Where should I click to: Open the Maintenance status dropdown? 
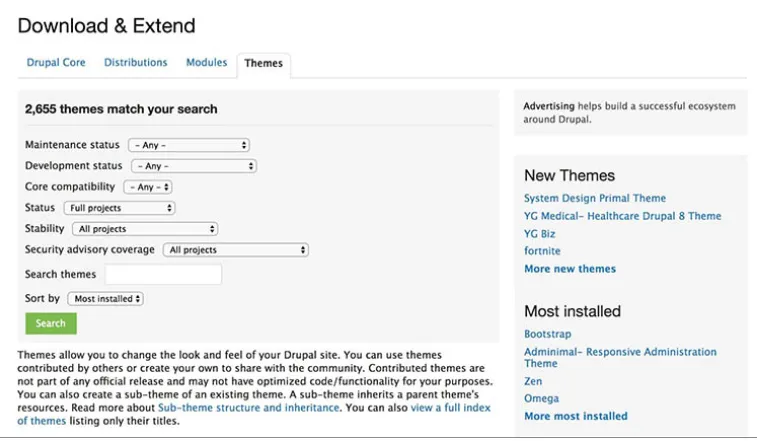(x=189, y=145)
